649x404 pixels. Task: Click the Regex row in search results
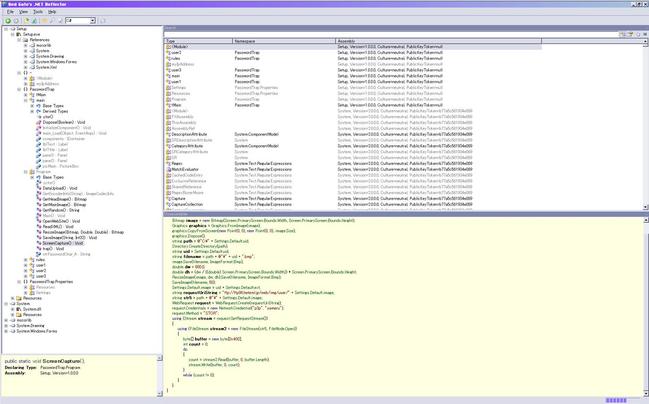click(353, 164)
